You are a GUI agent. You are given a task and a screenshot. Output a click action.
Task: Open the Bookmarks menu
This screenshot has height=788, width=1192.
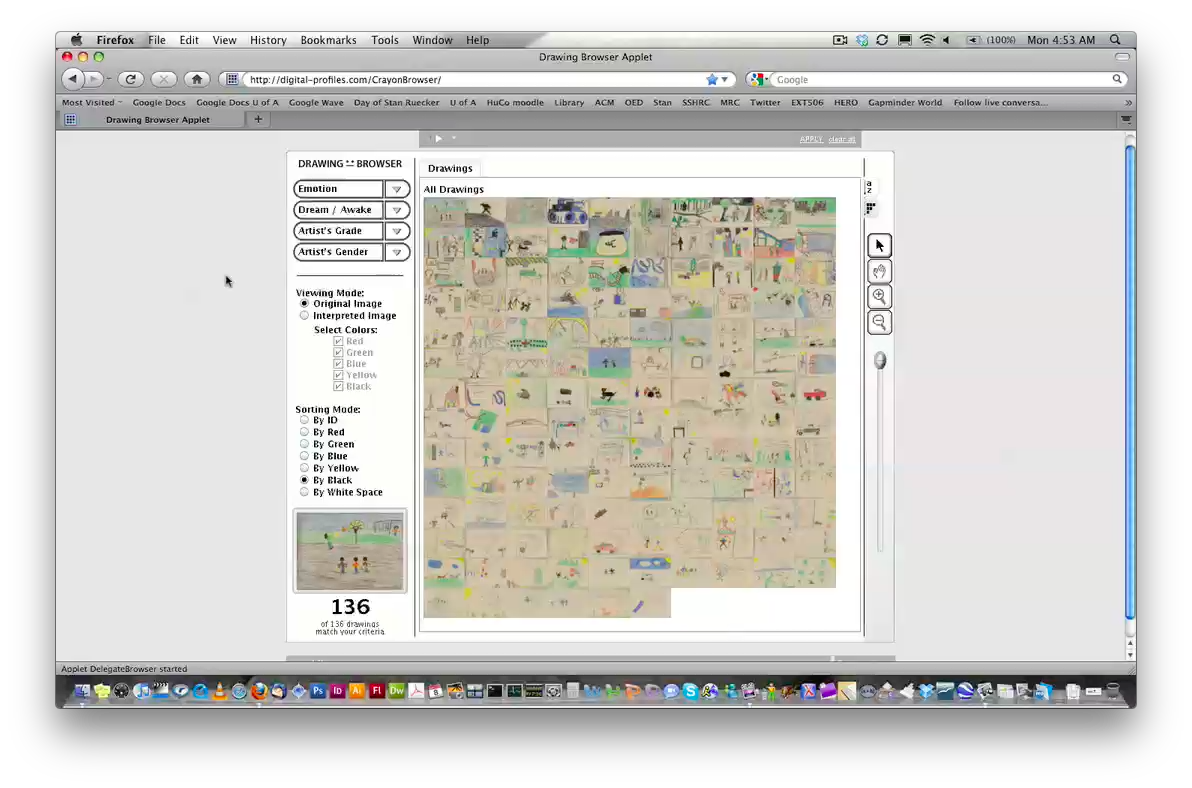[328, 40]
